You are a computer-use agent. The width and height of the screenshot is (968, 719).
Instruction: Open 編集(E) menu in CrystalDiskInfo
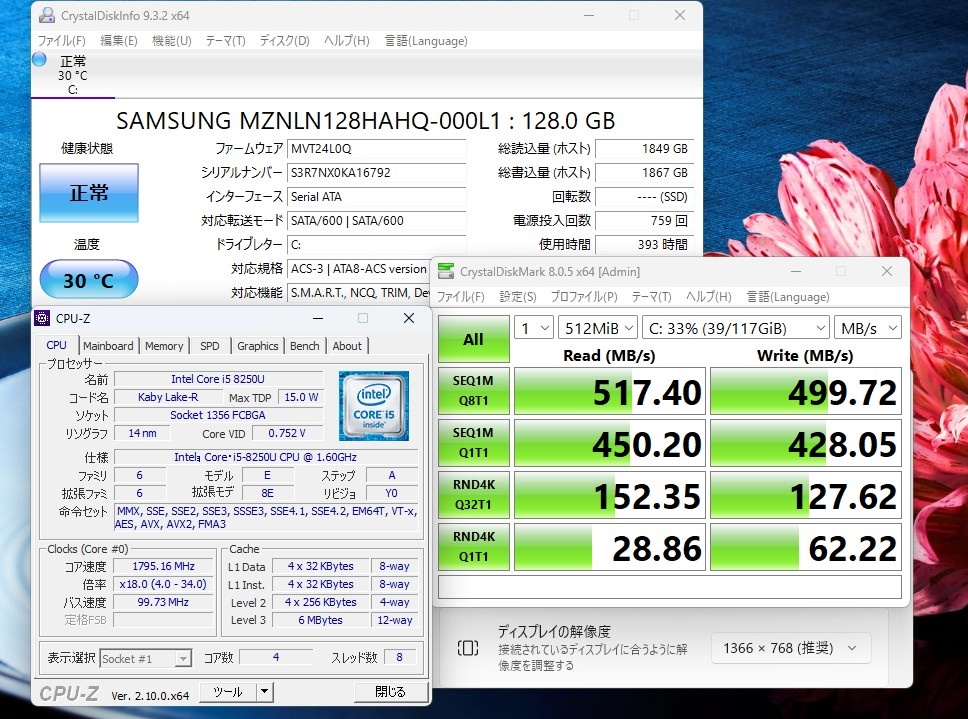[119, 41]
